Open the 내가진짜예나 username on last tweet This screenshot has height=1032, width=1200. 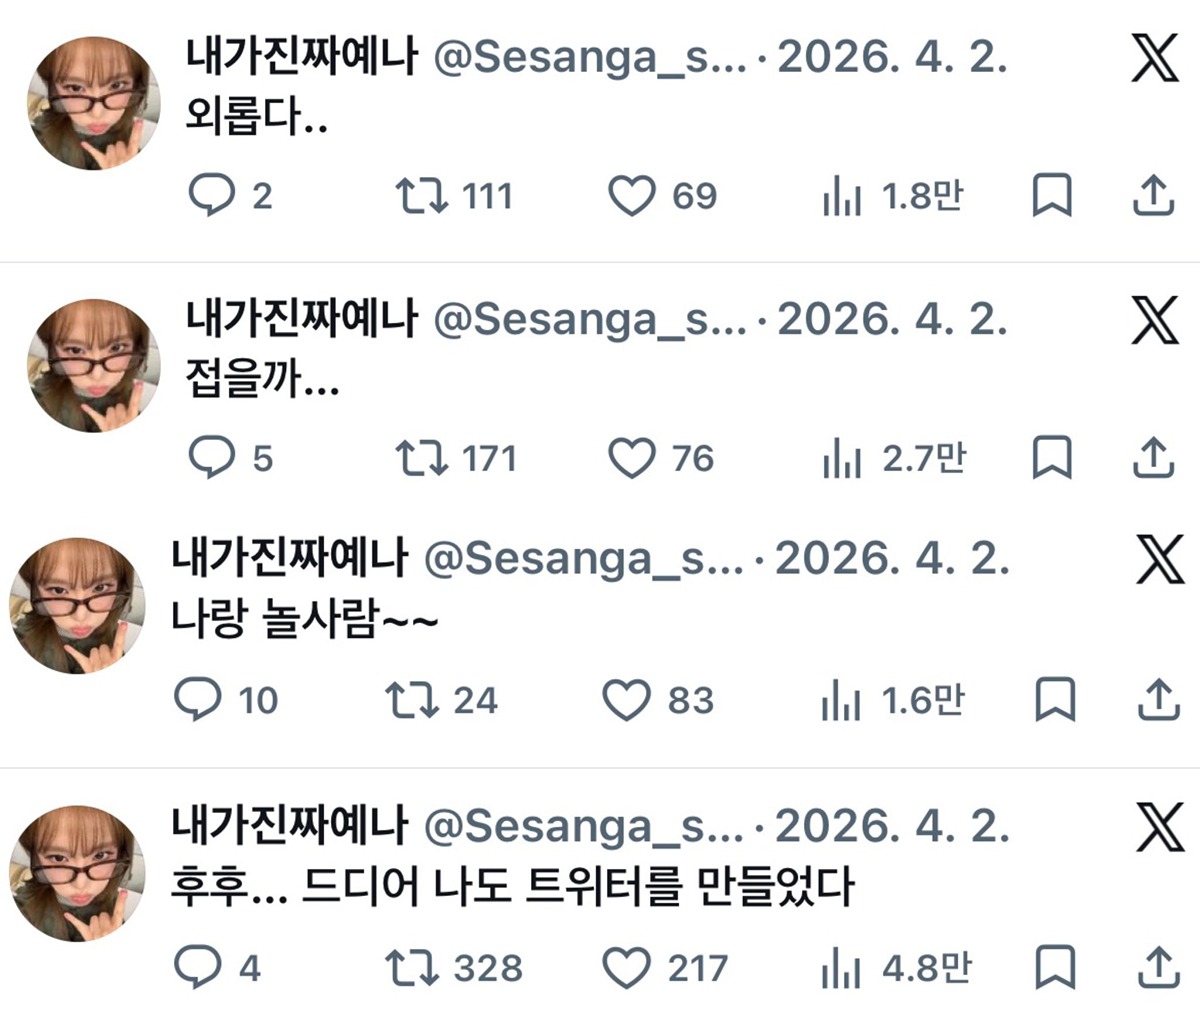[290, 826]
